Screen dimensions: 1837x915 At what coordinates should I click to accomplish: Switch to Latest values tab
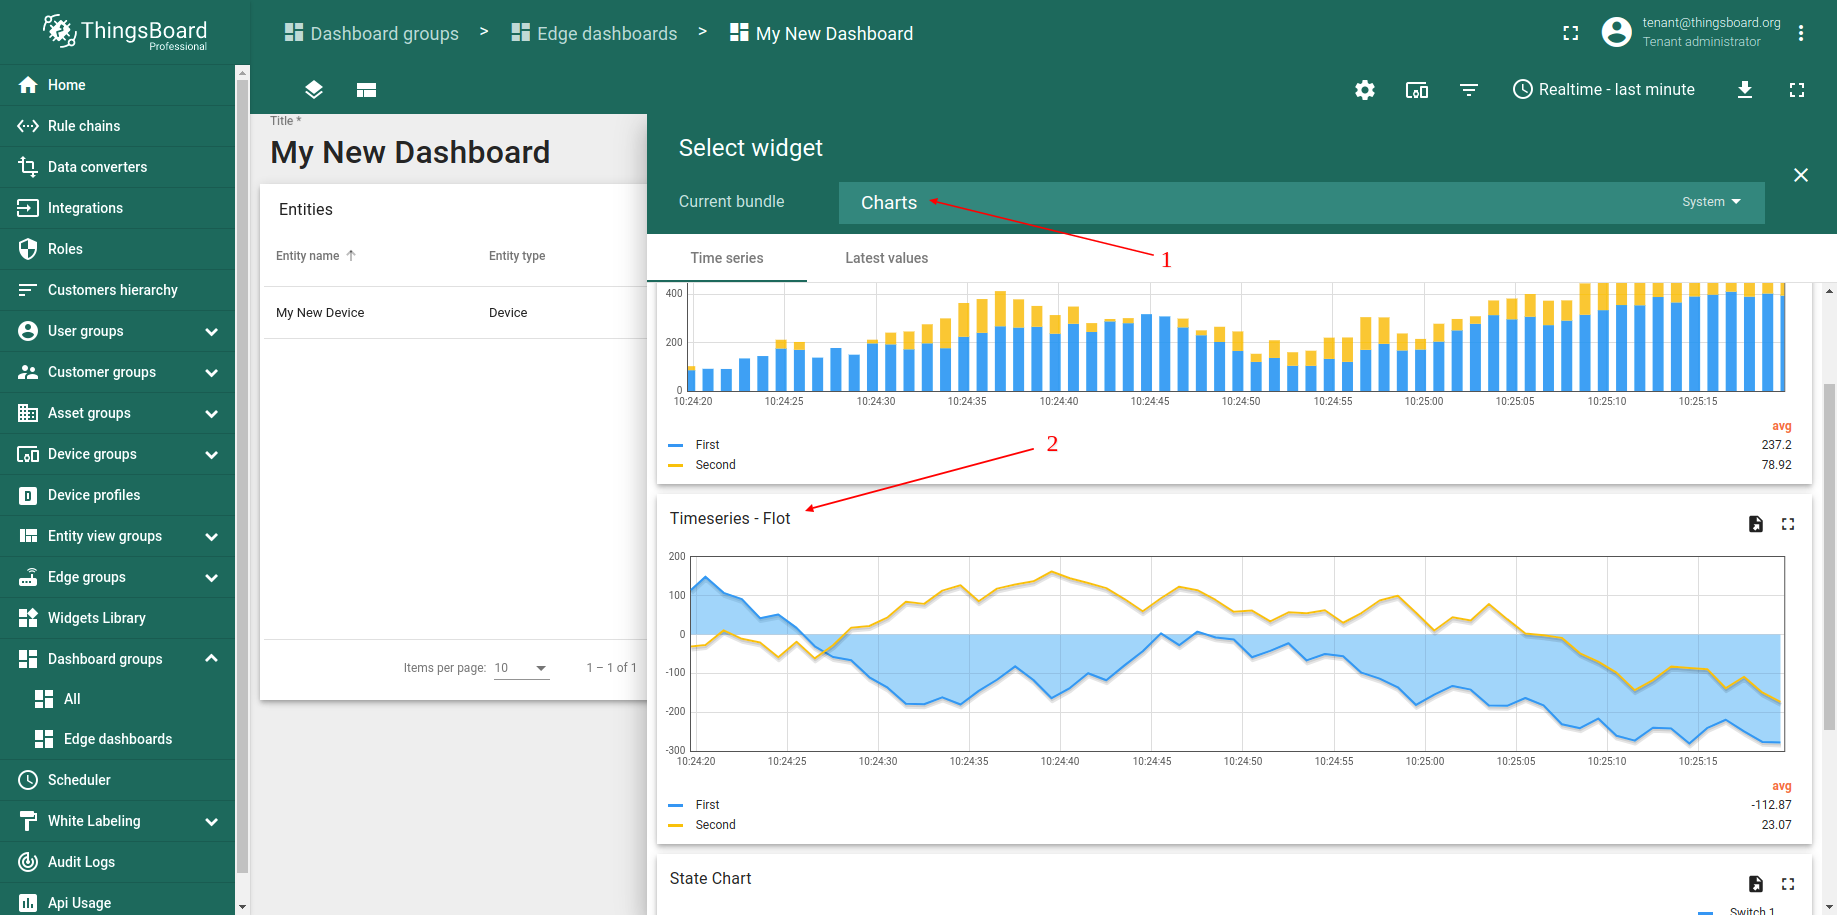pyautogui.click(x=886, y=258)
